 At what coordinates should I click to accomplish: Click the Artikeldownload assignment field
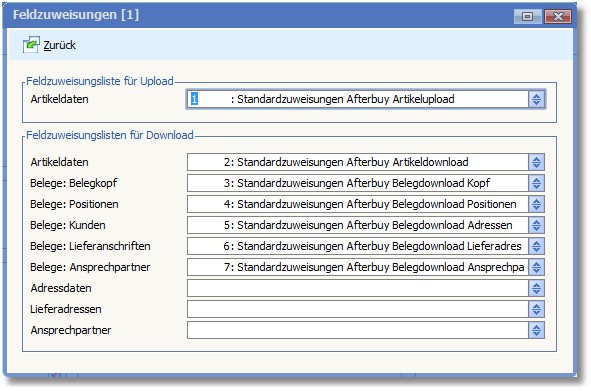coord(358,162)
